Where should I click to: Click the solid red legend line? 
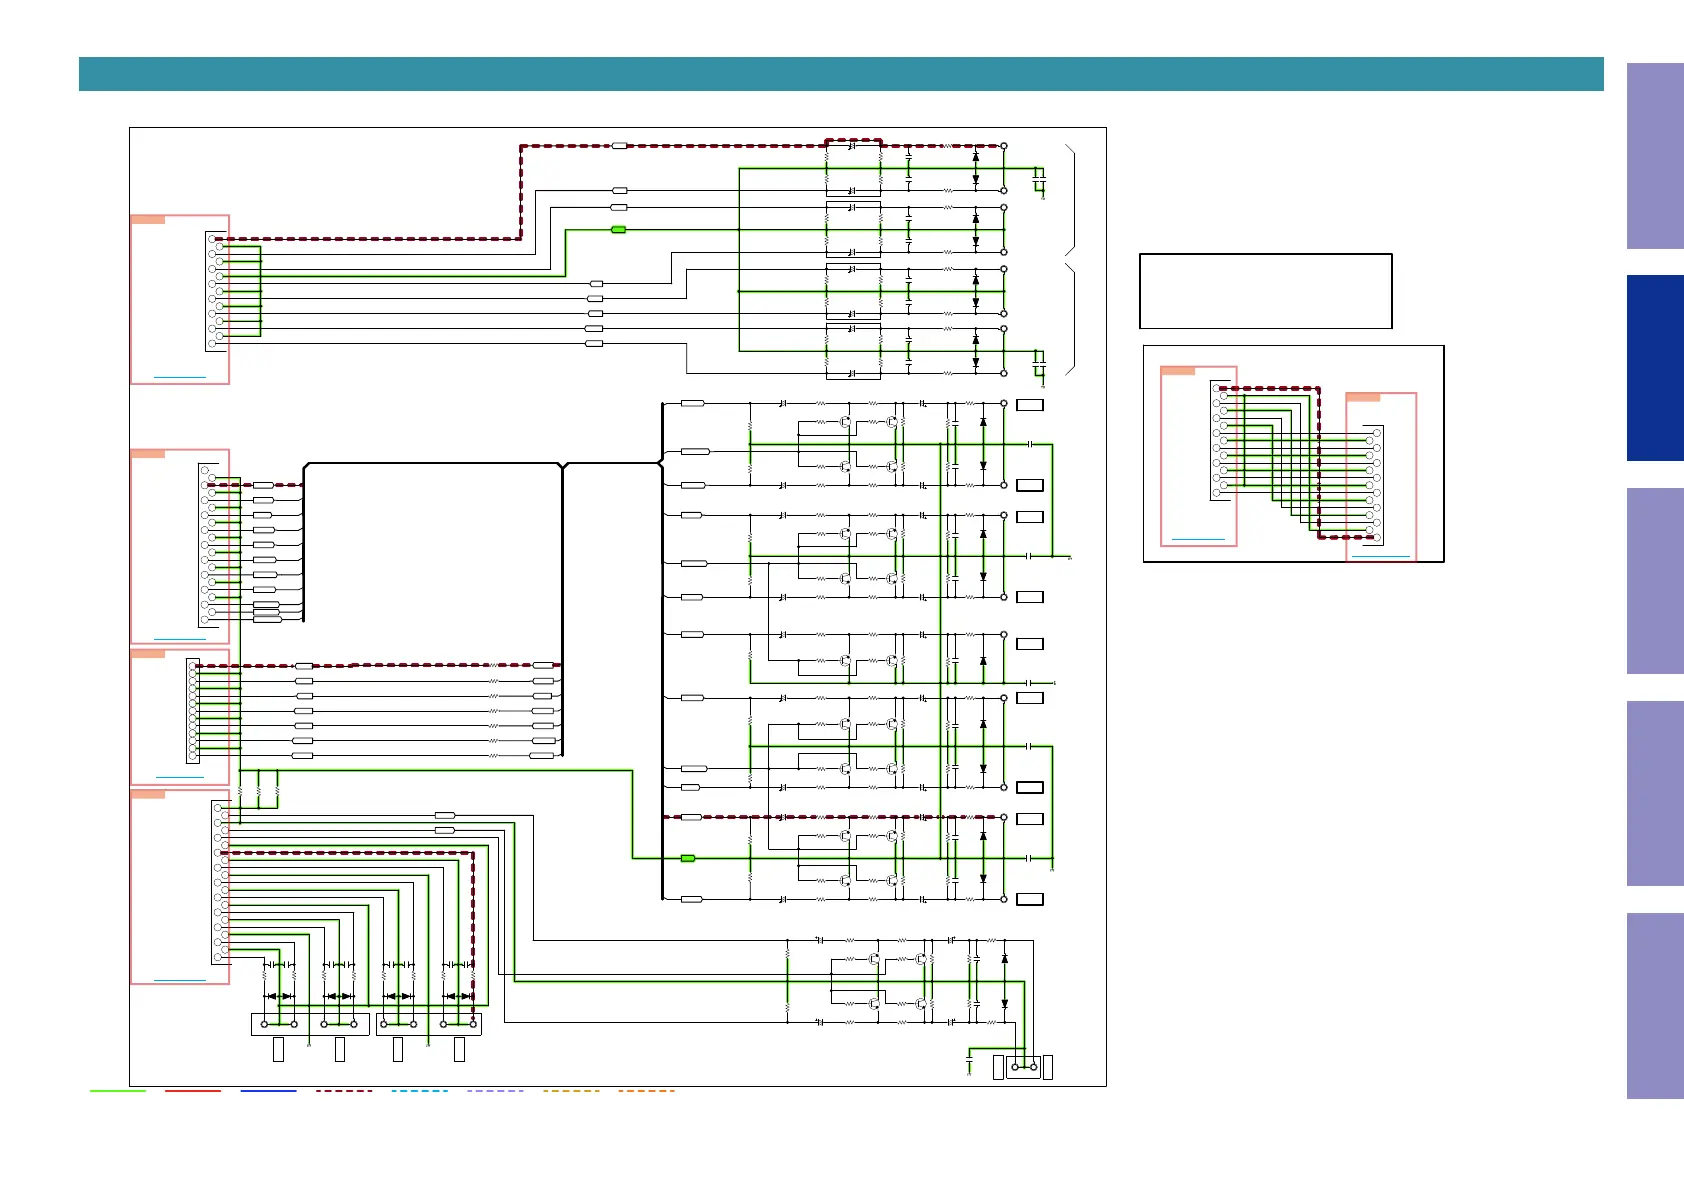point(193,1091)
